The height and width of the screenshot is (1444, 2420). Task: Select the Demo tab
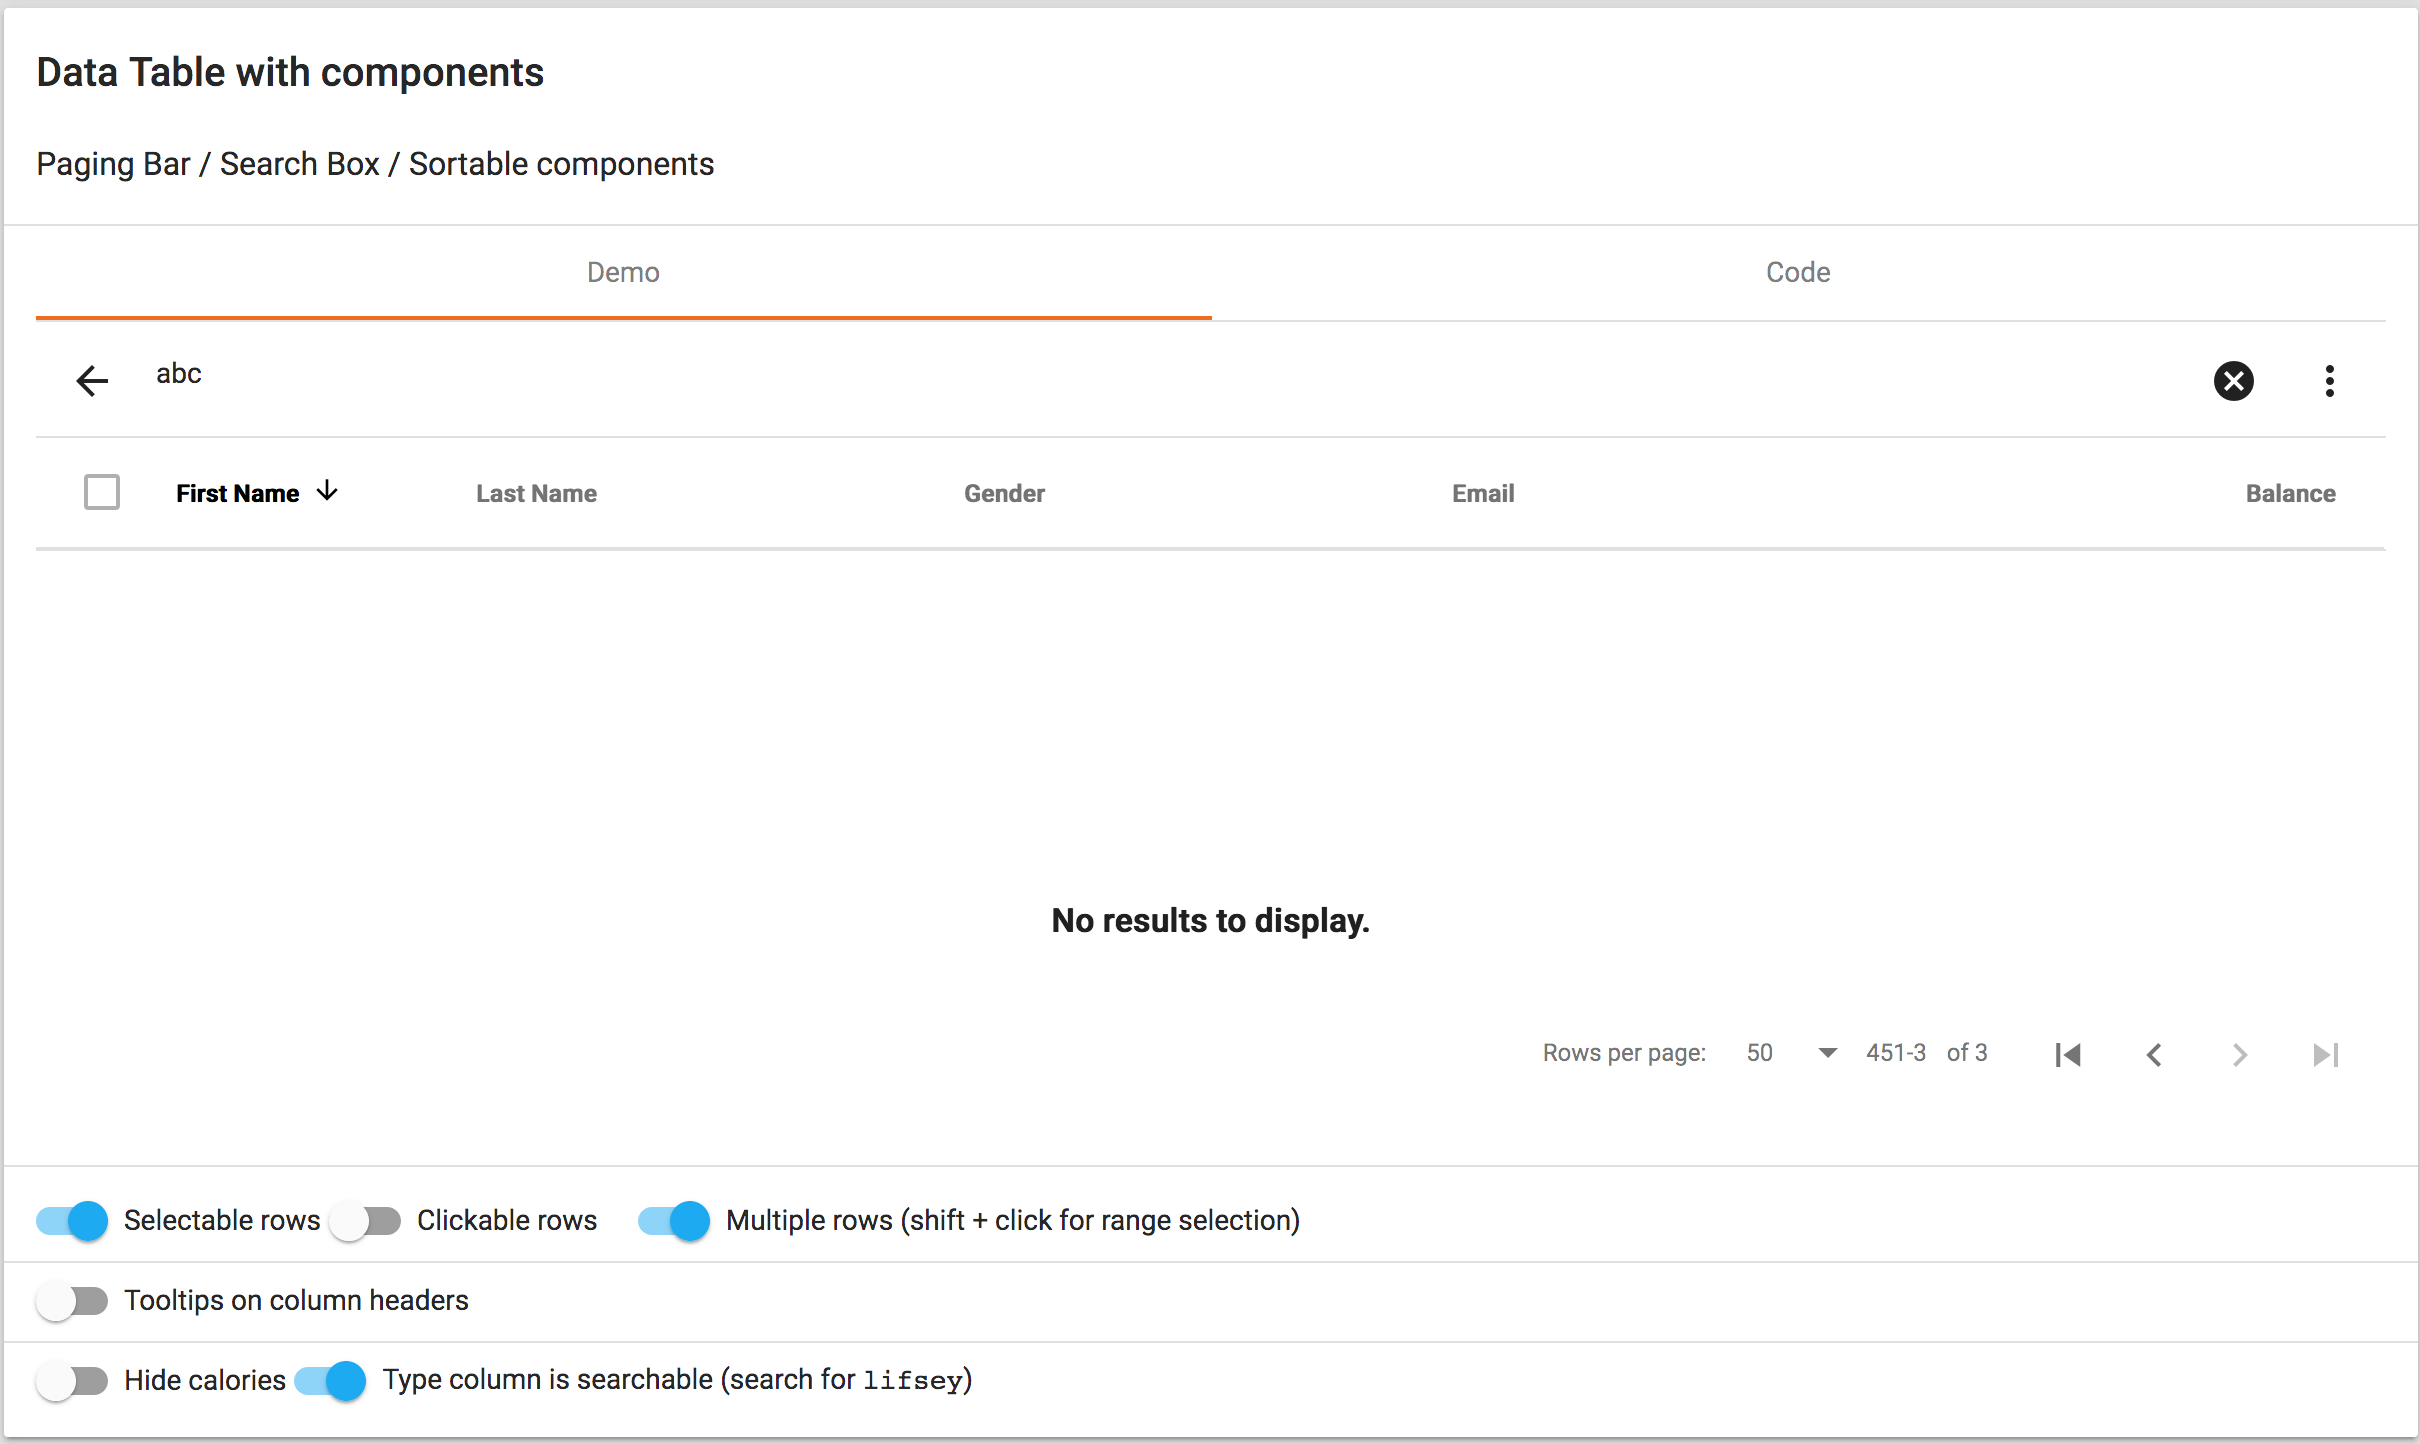coord(622,272)
